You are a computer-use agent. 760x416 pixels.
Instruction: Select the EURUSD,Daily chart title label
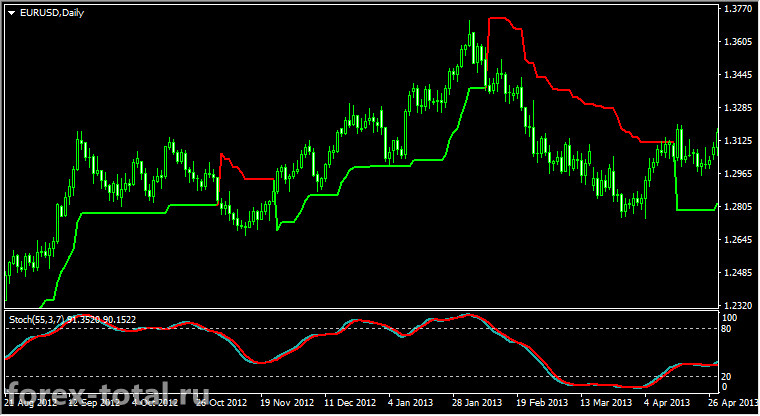(52, 13)
